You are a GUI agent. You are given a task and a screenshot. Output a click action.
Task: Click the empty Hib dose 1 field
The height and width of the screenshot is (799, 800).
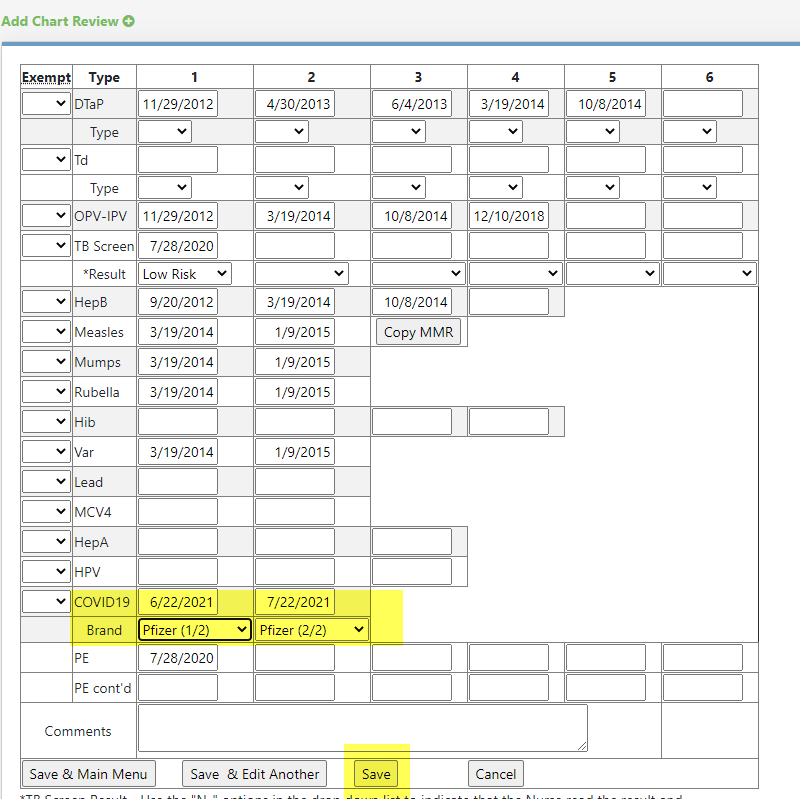[x=178, y=422]
